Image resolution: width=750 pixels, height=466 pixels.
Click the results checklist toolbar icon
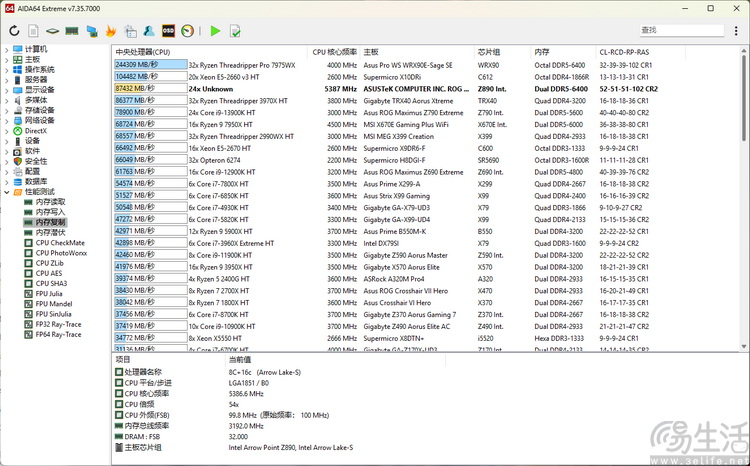235,31
